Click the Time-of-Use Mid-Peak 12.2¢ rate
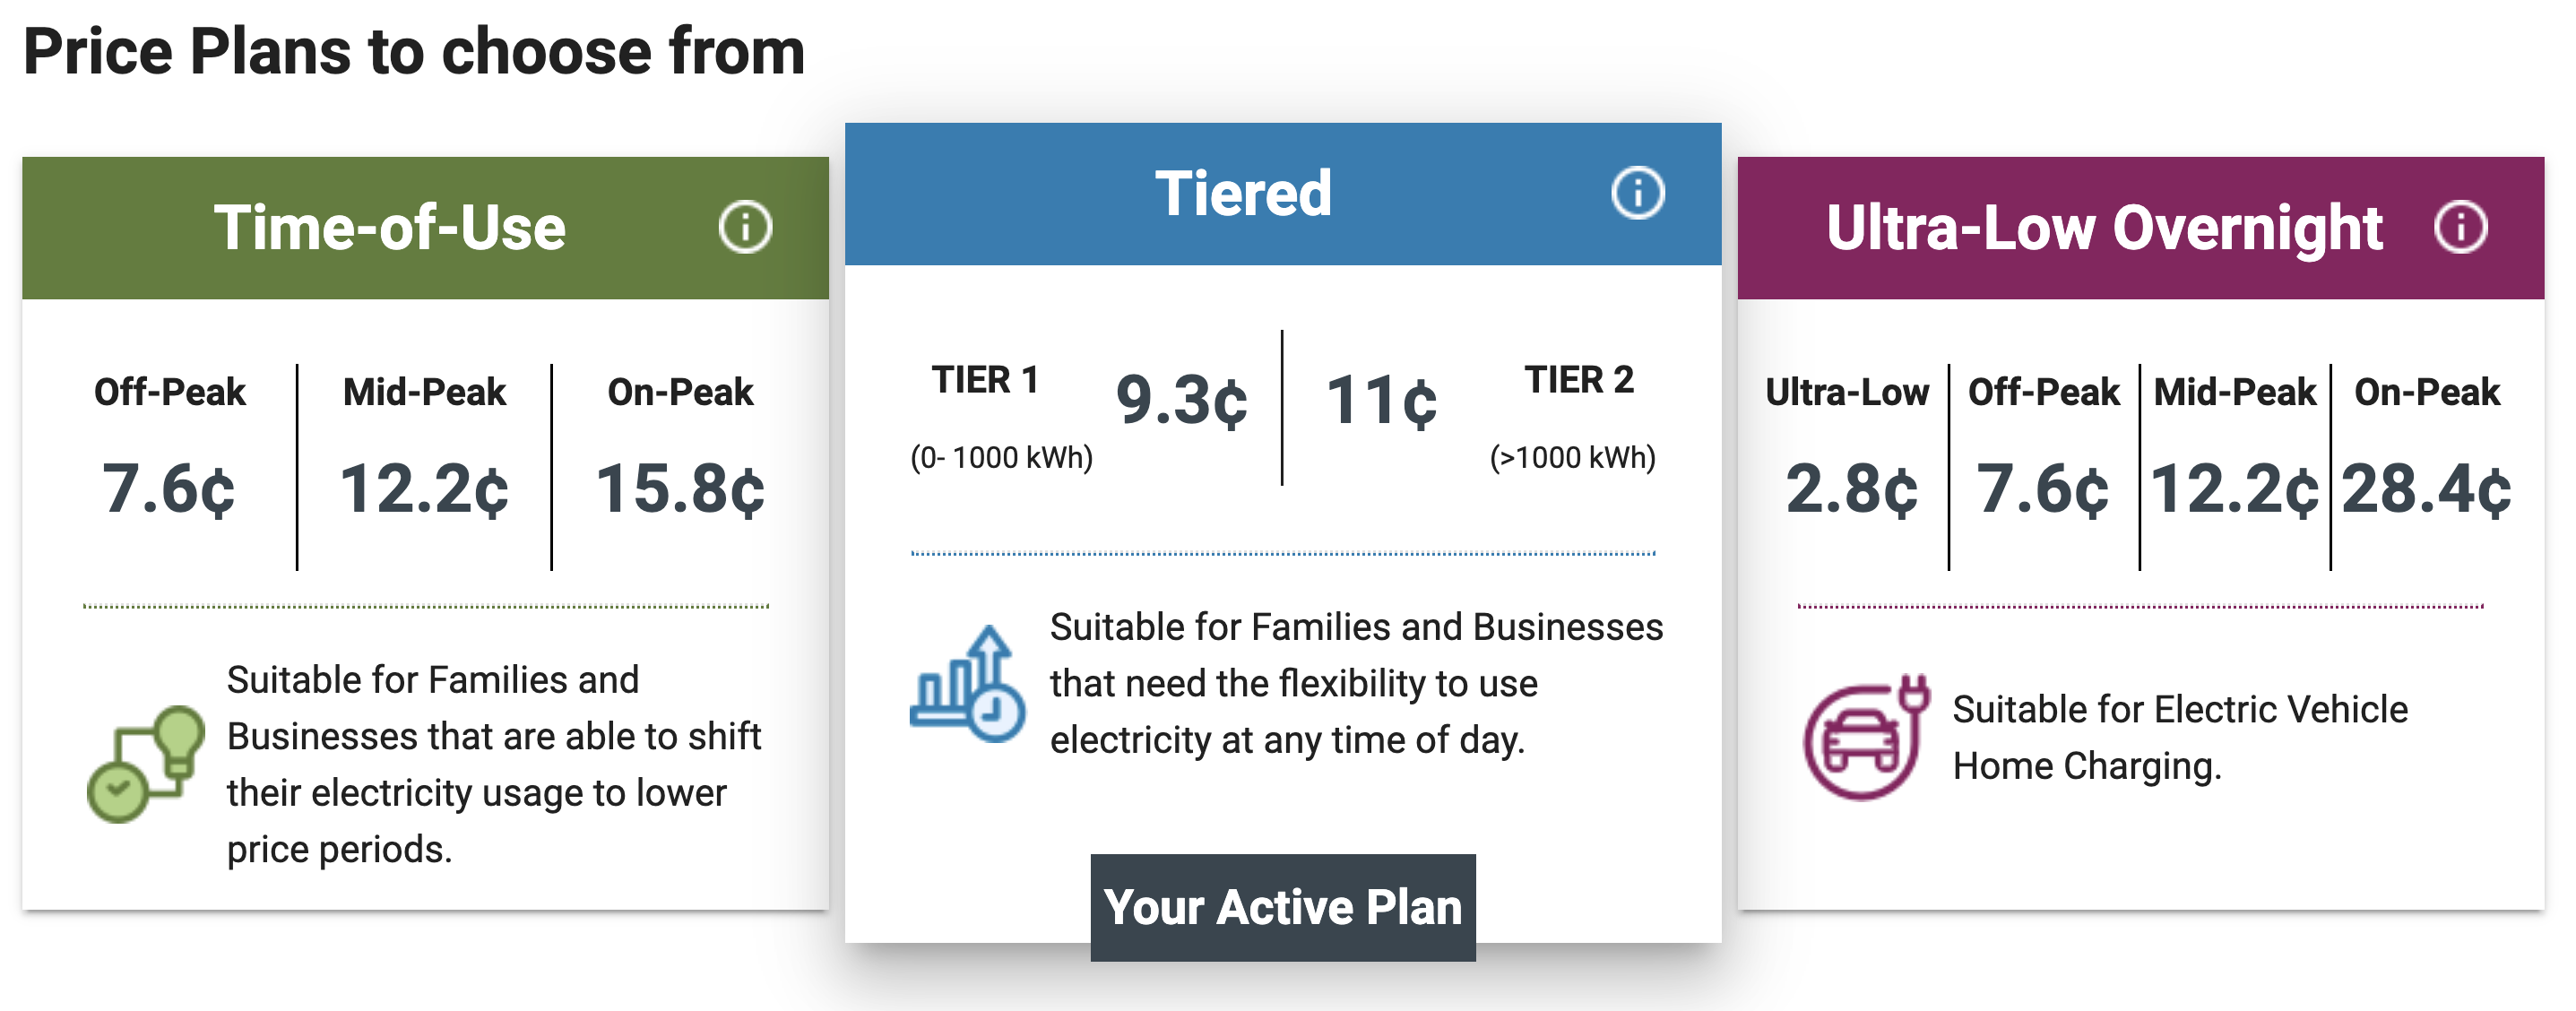 [424, 489]
